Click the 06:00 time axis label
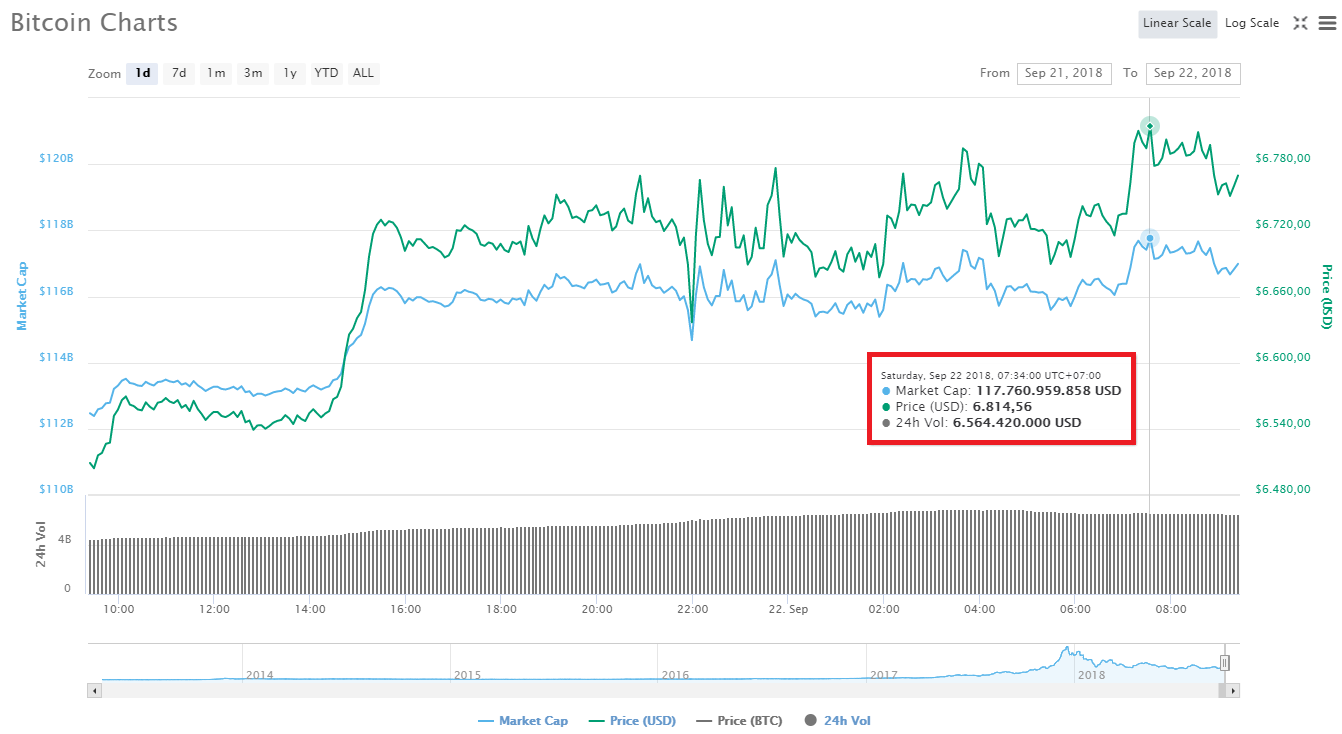1342x734 pixels. (x=1075, y=609)
